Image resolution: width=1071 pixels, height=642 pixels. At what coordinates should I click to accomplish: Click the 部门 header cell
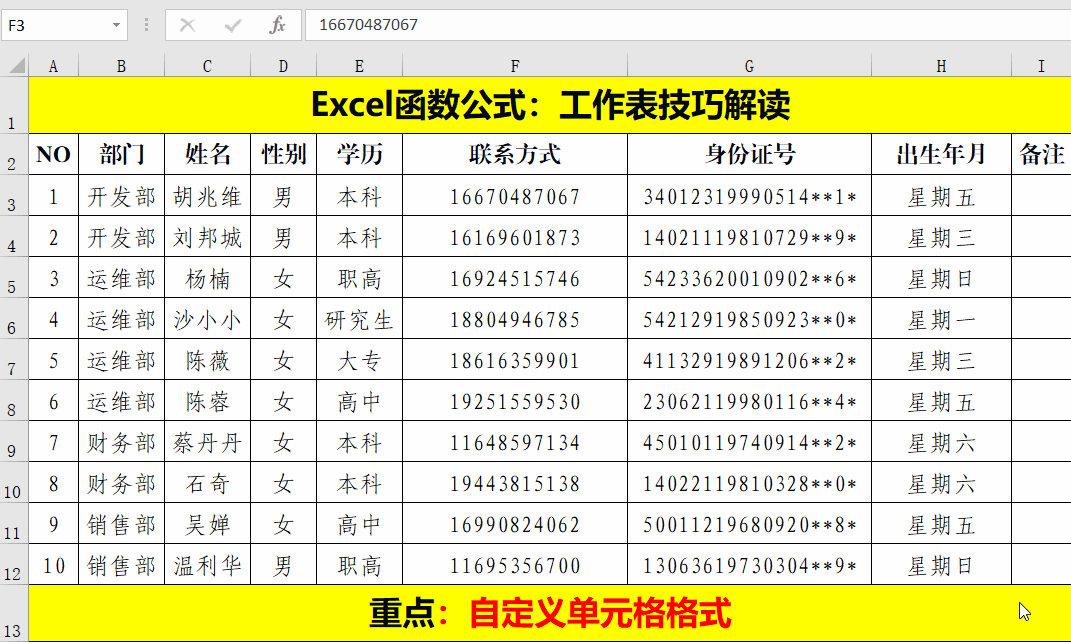(x=122, y=154)
